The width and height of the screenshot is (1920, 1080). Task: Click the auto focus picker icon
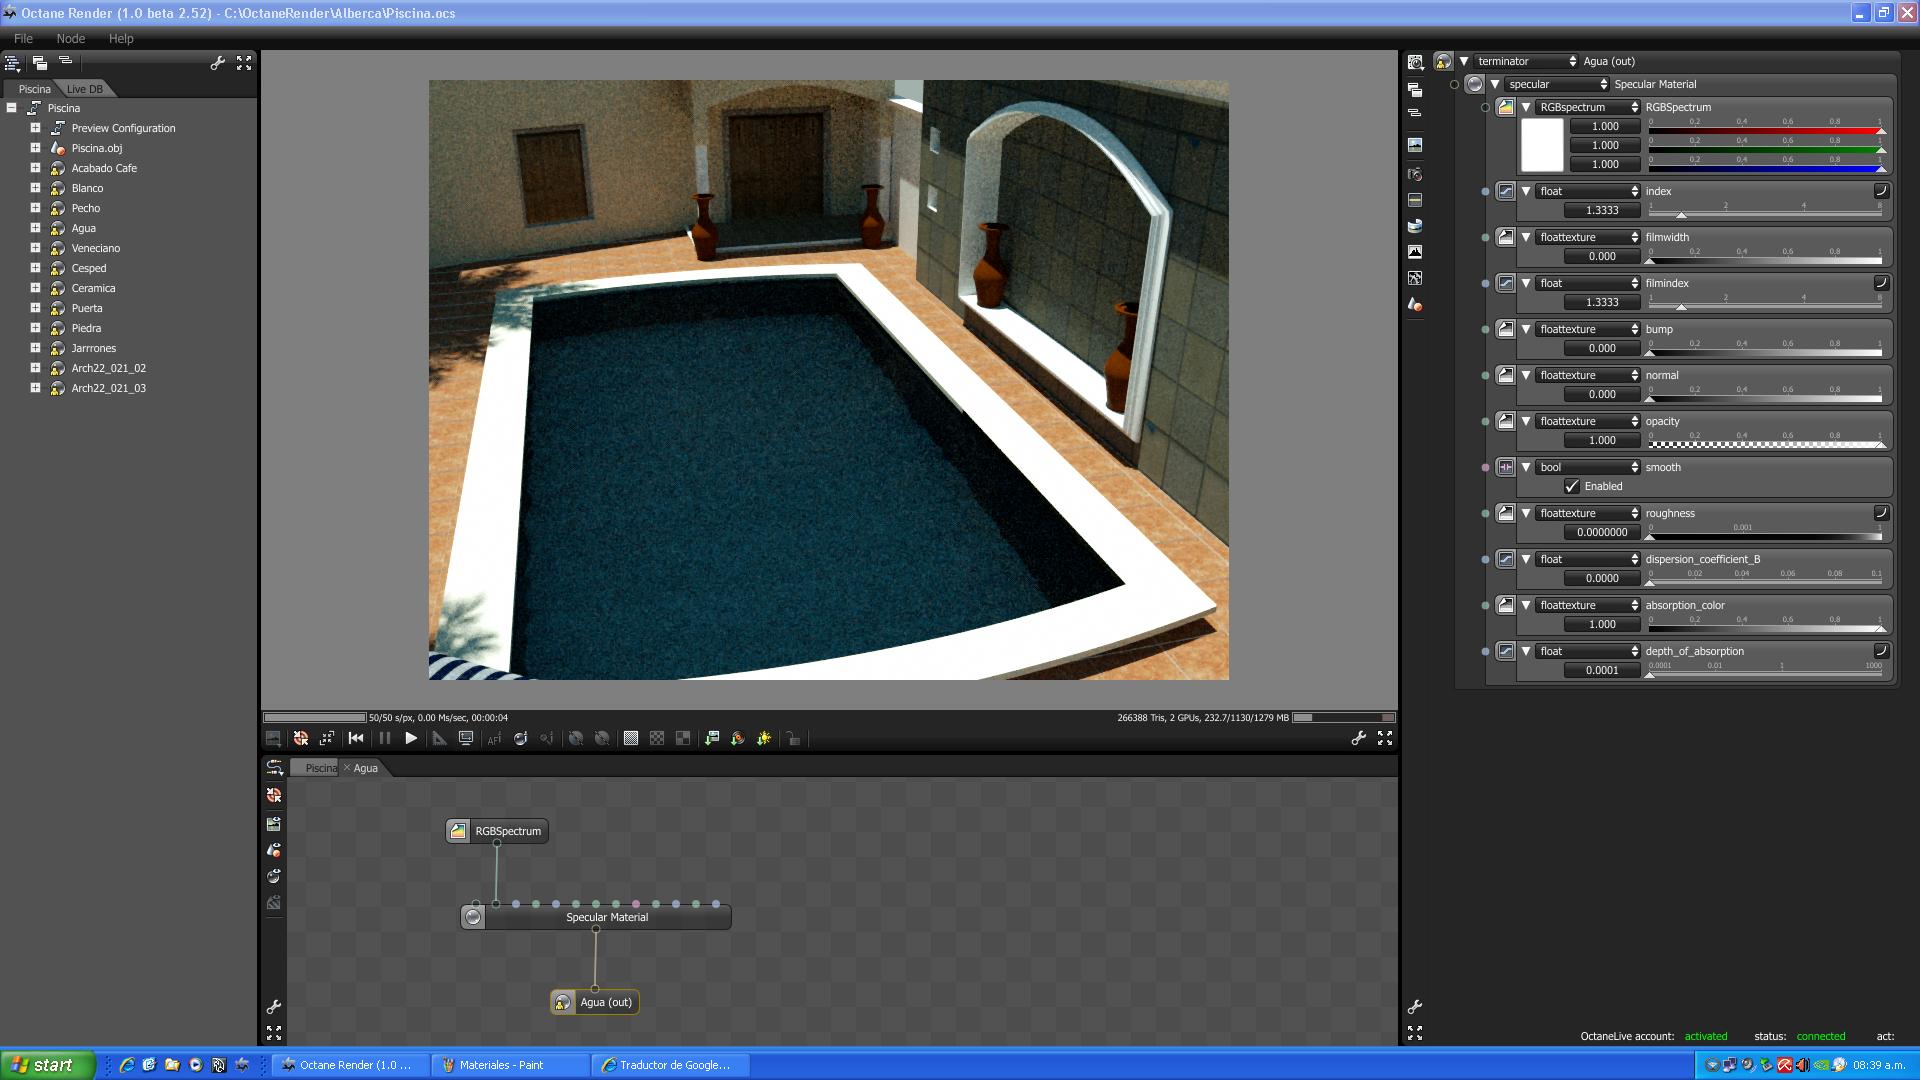click(494, 738)
